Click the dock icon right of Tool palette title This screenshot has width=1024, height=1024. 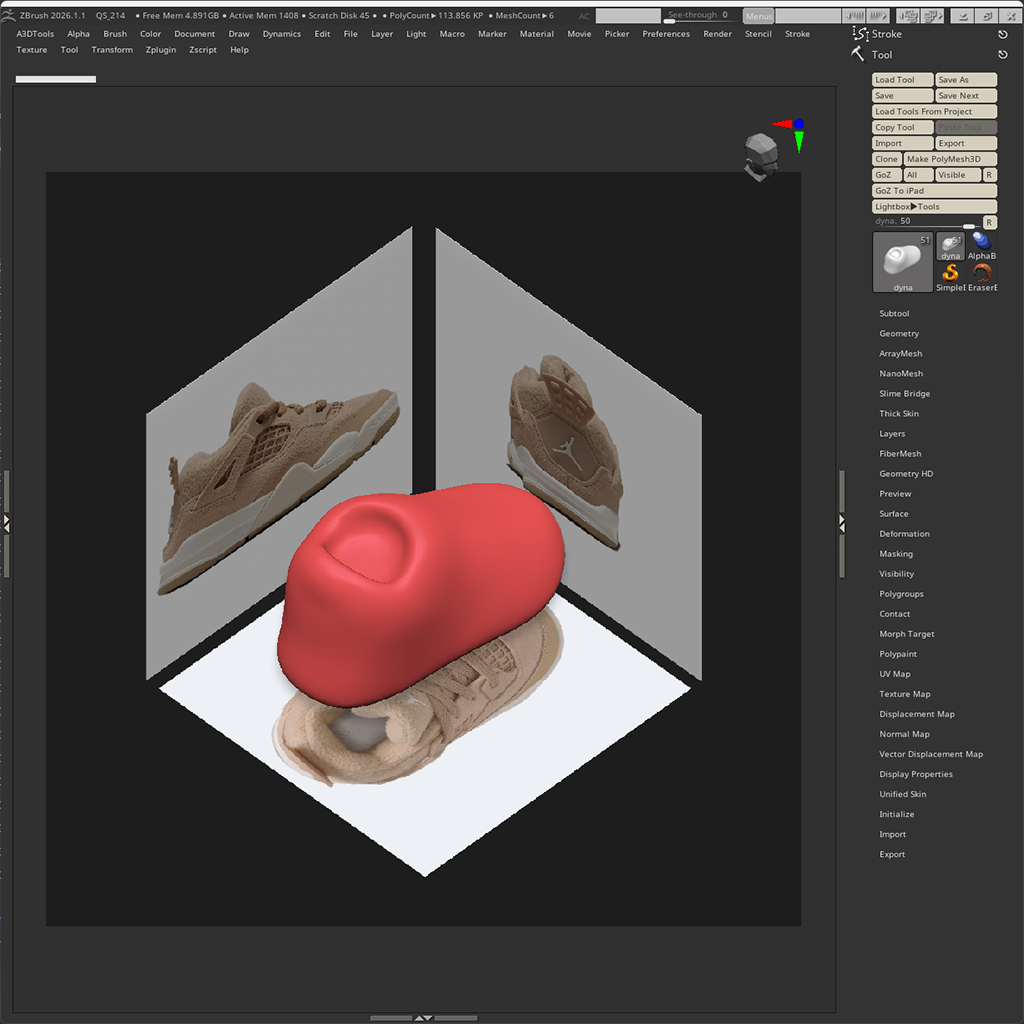1002,55
